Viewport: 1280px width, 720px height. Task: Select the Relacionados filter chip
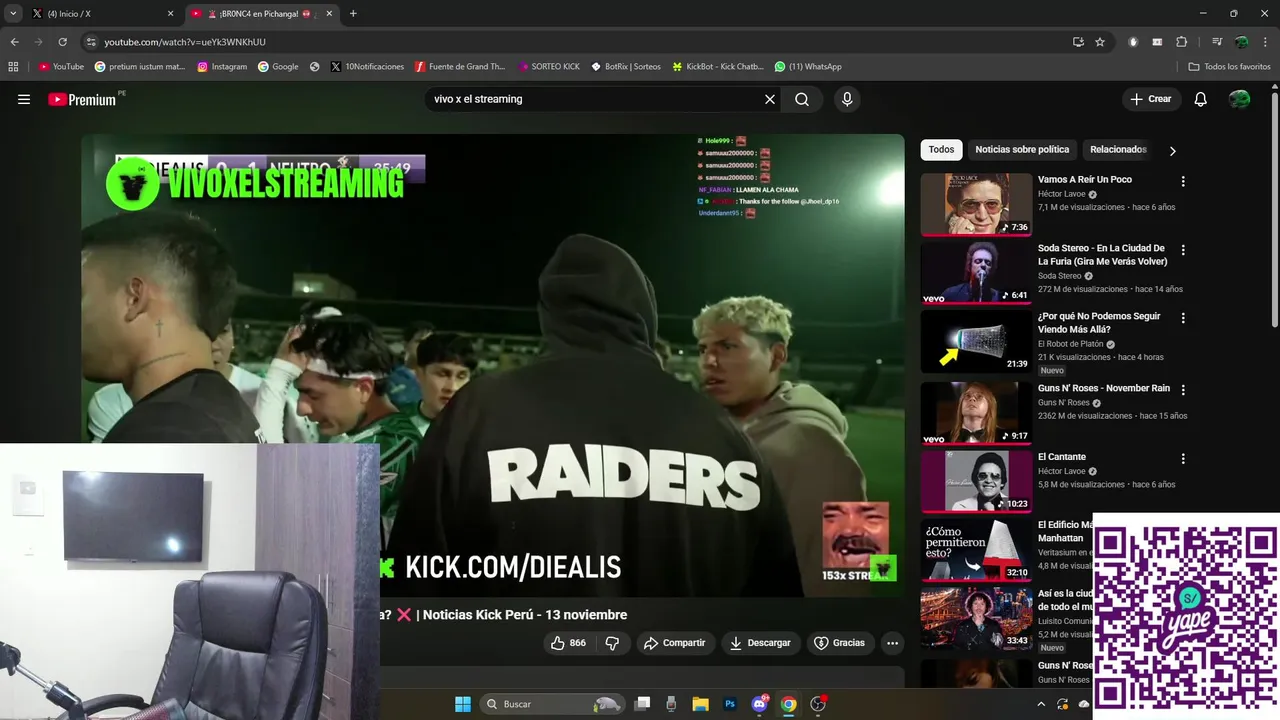pos(1118,150)
